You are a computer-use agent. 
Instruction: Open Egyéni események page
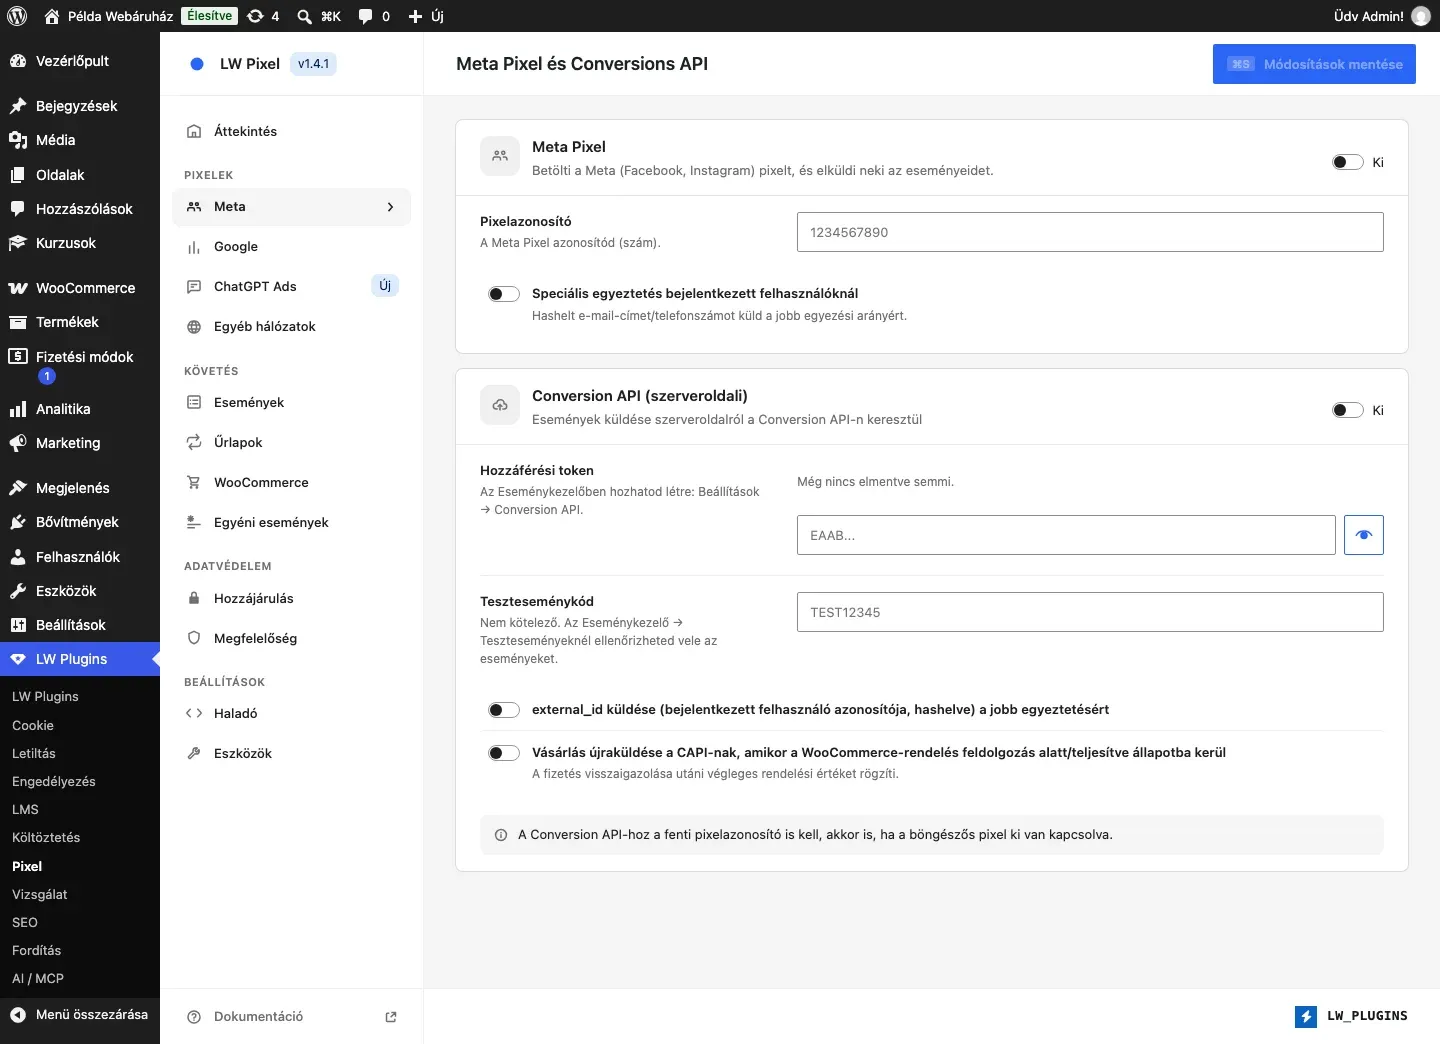click(292, 522)
